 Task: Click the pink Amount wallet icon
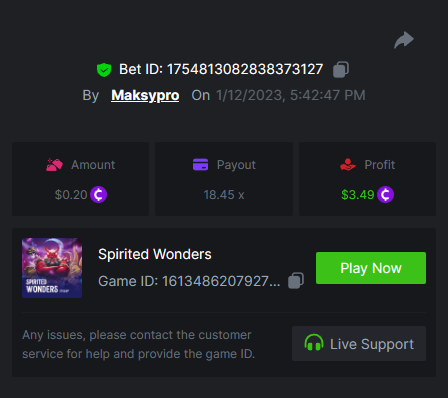pyautogui.click(x=54, y=165)
